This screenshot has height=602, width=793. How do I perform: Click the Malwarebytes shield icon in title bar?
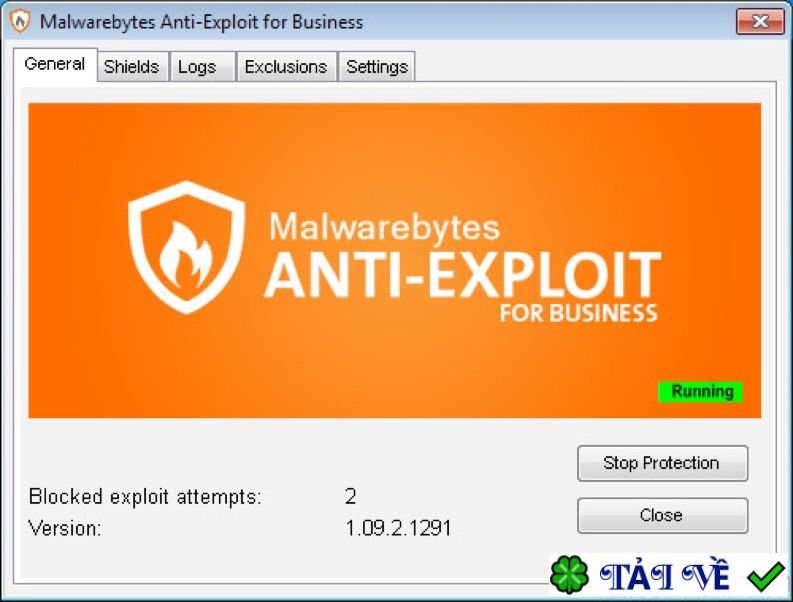point(20,22)
